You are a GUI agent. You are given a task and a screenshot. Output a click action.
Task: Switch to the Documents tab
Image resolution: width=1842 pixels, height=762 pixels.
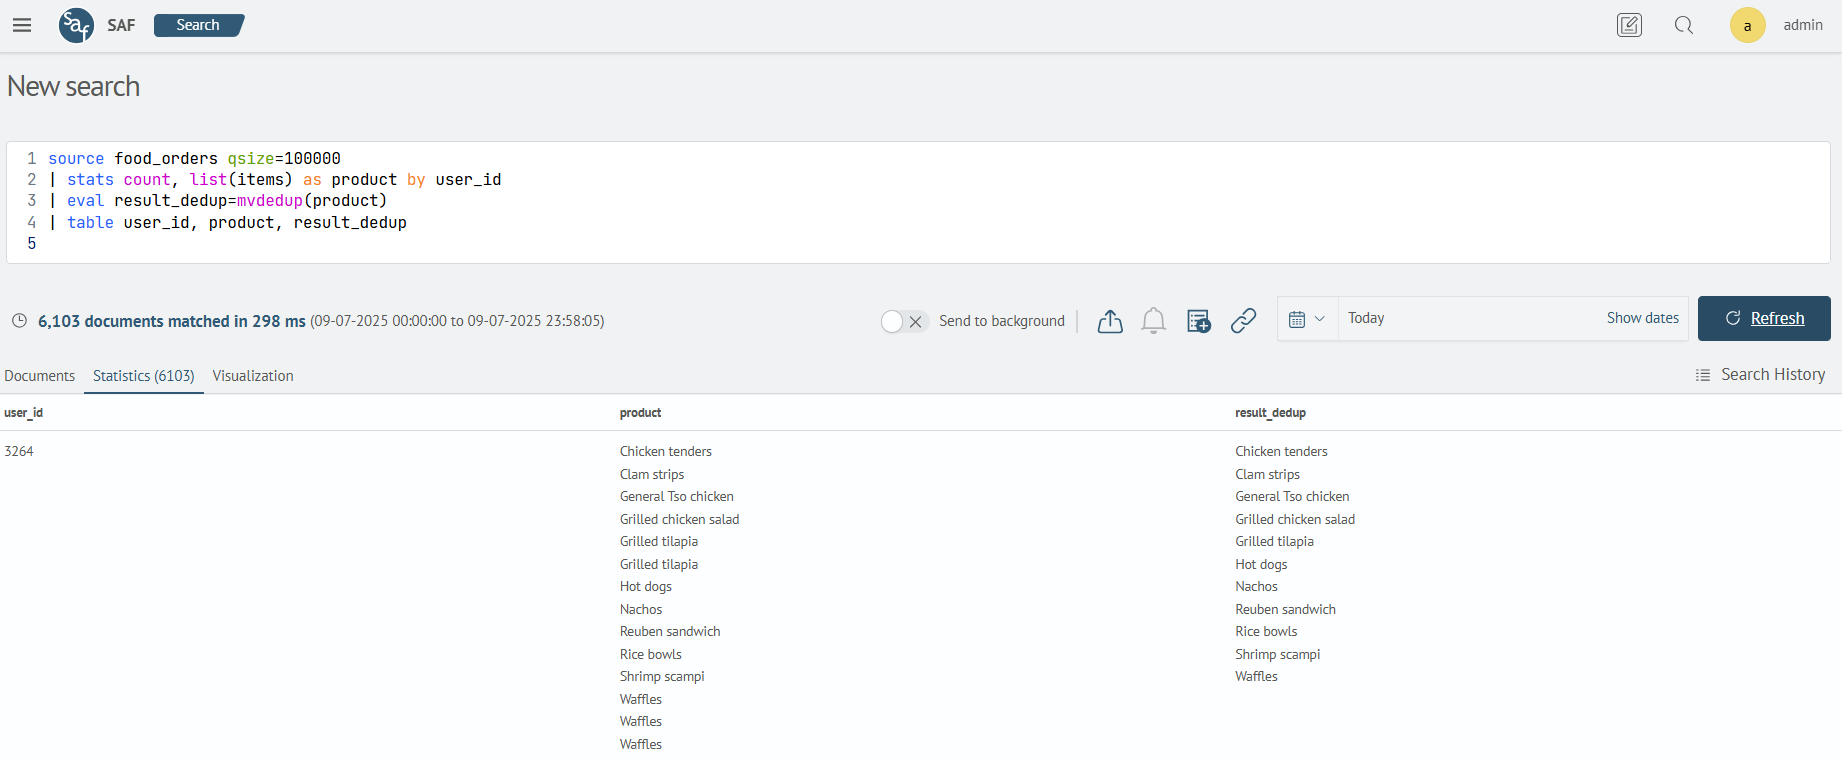[40, 376]
